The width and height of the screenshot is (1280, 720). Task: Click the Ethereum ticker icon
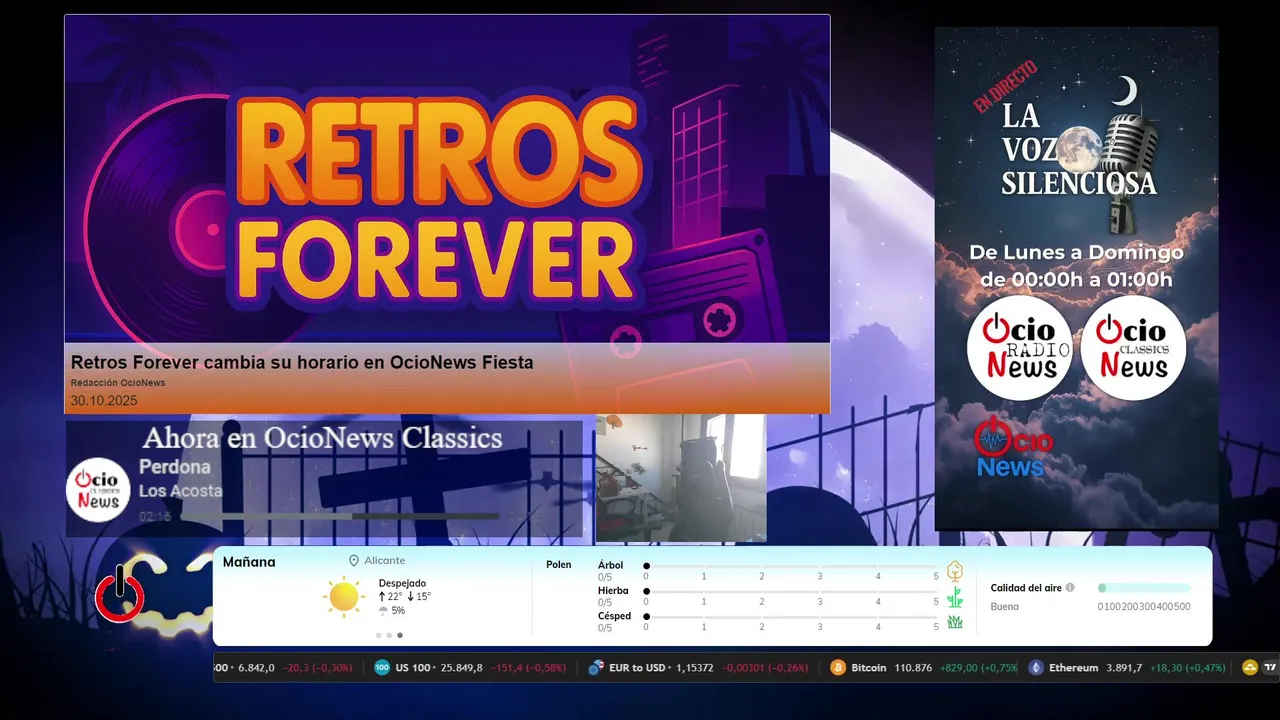(x=1035, y=668)
